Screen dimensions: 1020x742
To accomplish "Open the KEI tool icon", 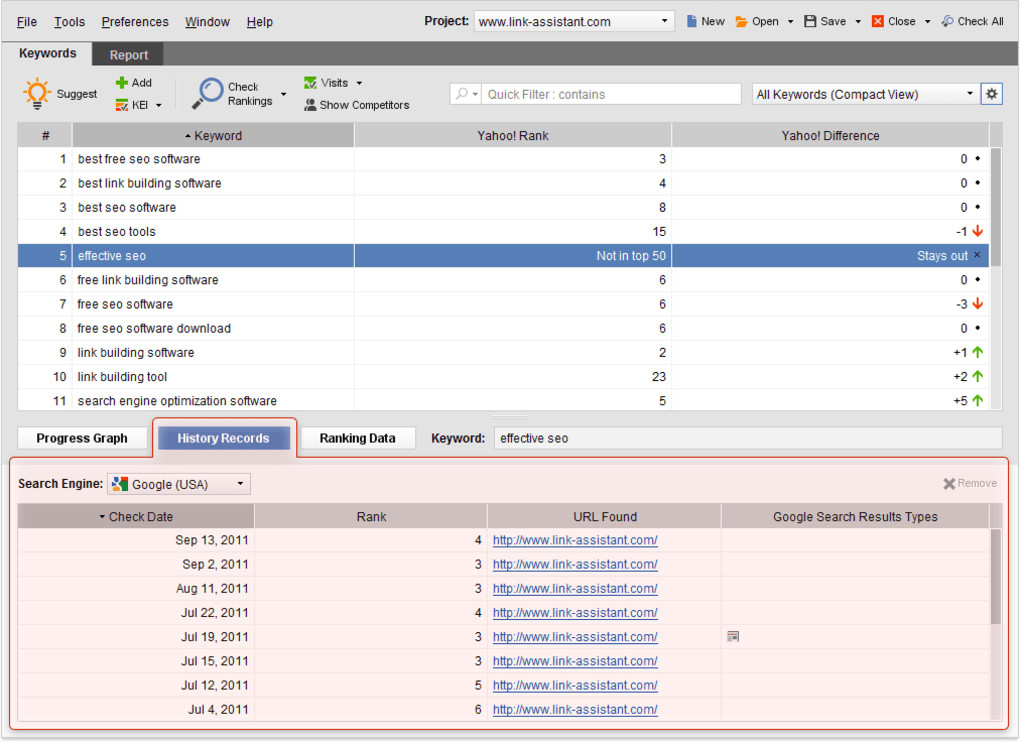I will 122,105.
